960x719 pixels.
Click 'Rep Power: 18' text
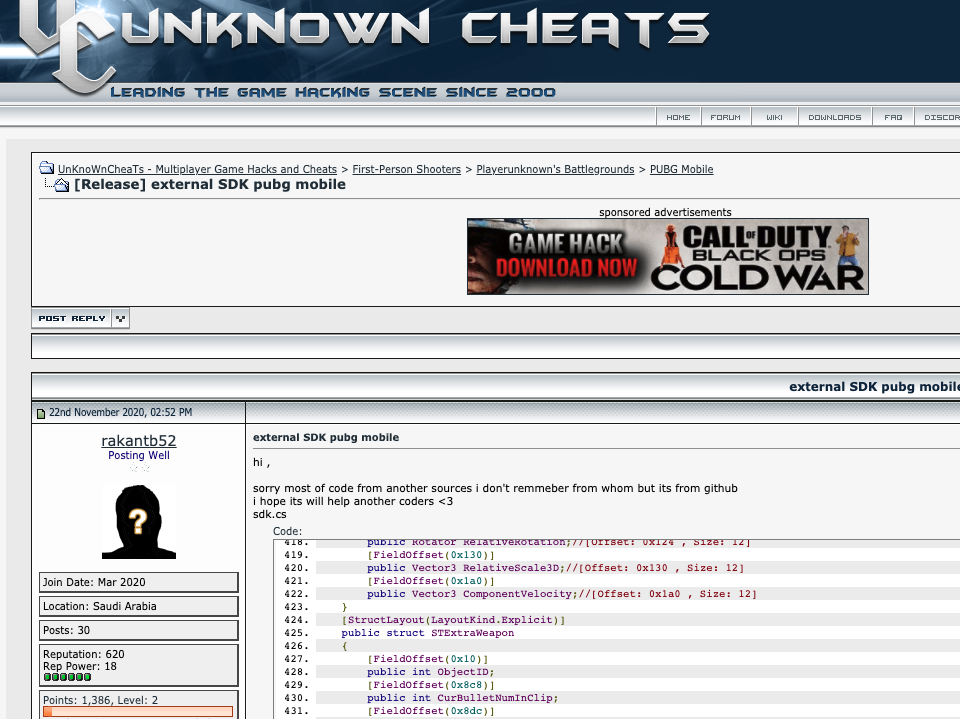(x=80, y=666)
